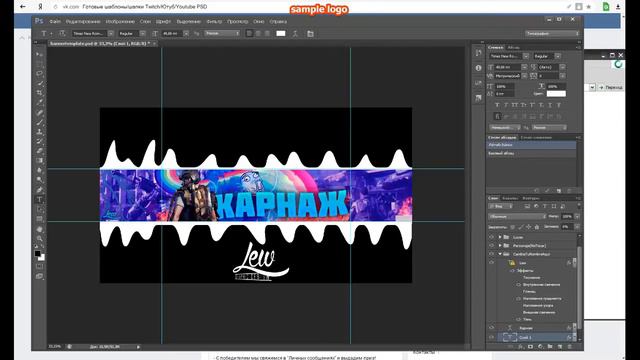Click the color swatch in Character panel

point(556,94)
